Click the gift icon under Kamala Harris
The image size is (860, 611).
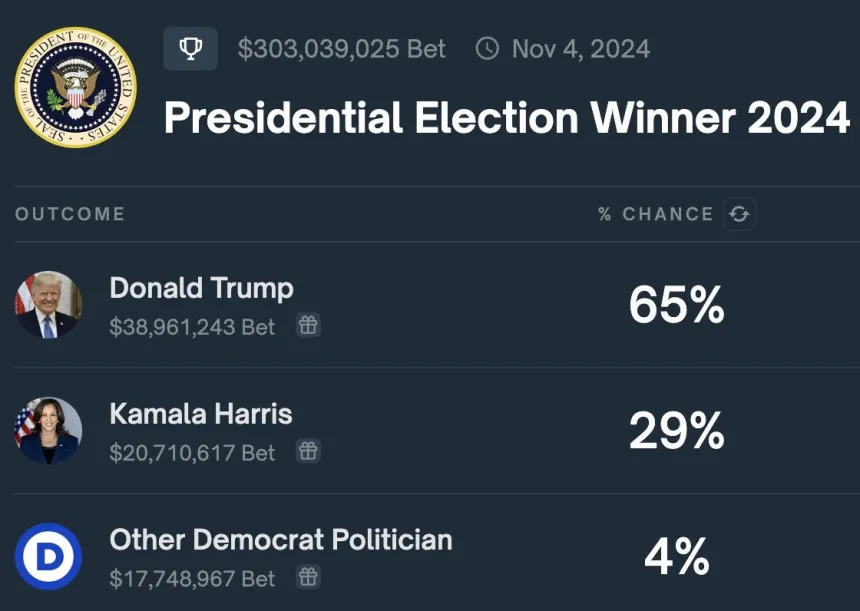308,451
